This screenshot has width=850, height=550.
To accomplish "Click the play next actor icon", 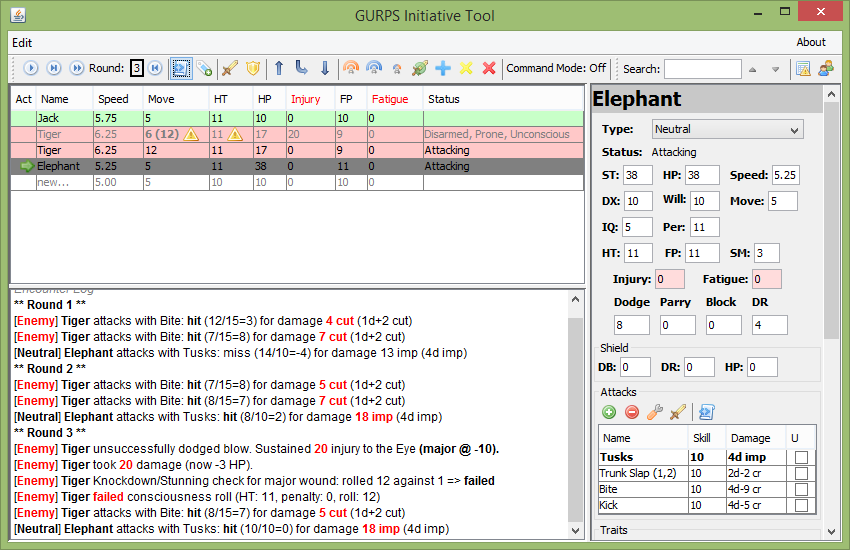I will pos(30,68).
